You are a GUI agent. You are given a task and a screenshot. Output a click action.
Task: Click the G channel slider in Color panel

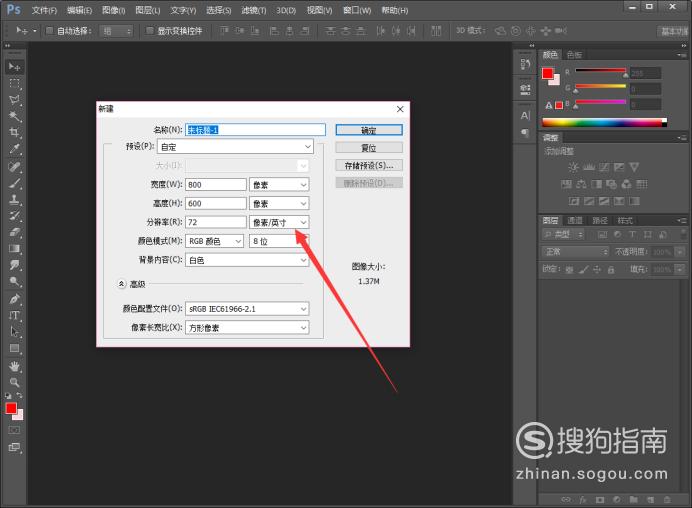point(600,87)
